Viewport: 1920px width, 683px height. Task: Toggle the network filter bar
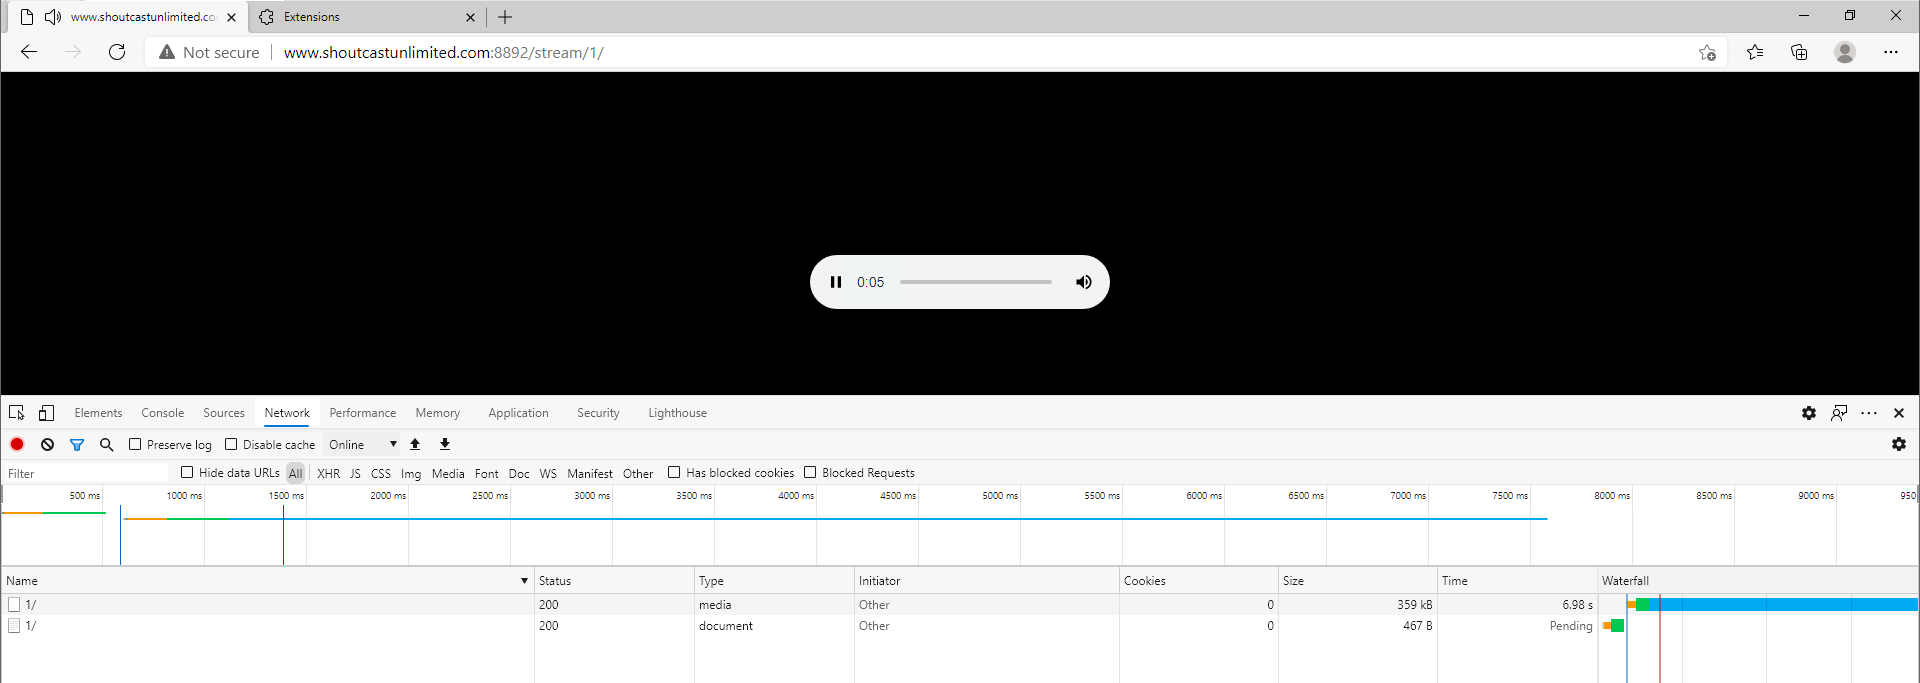point(77,444)
